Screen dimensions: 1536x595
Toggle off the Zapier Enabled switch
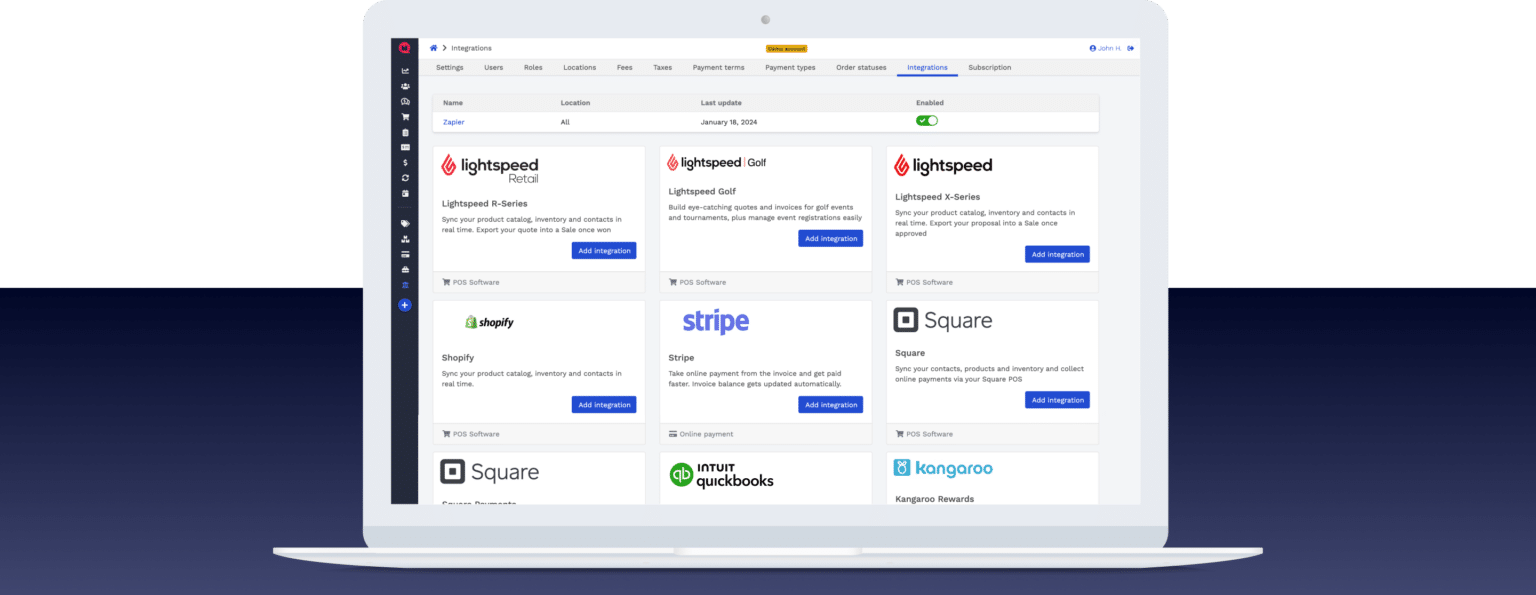pyautogui.click(x=928, y=120)
